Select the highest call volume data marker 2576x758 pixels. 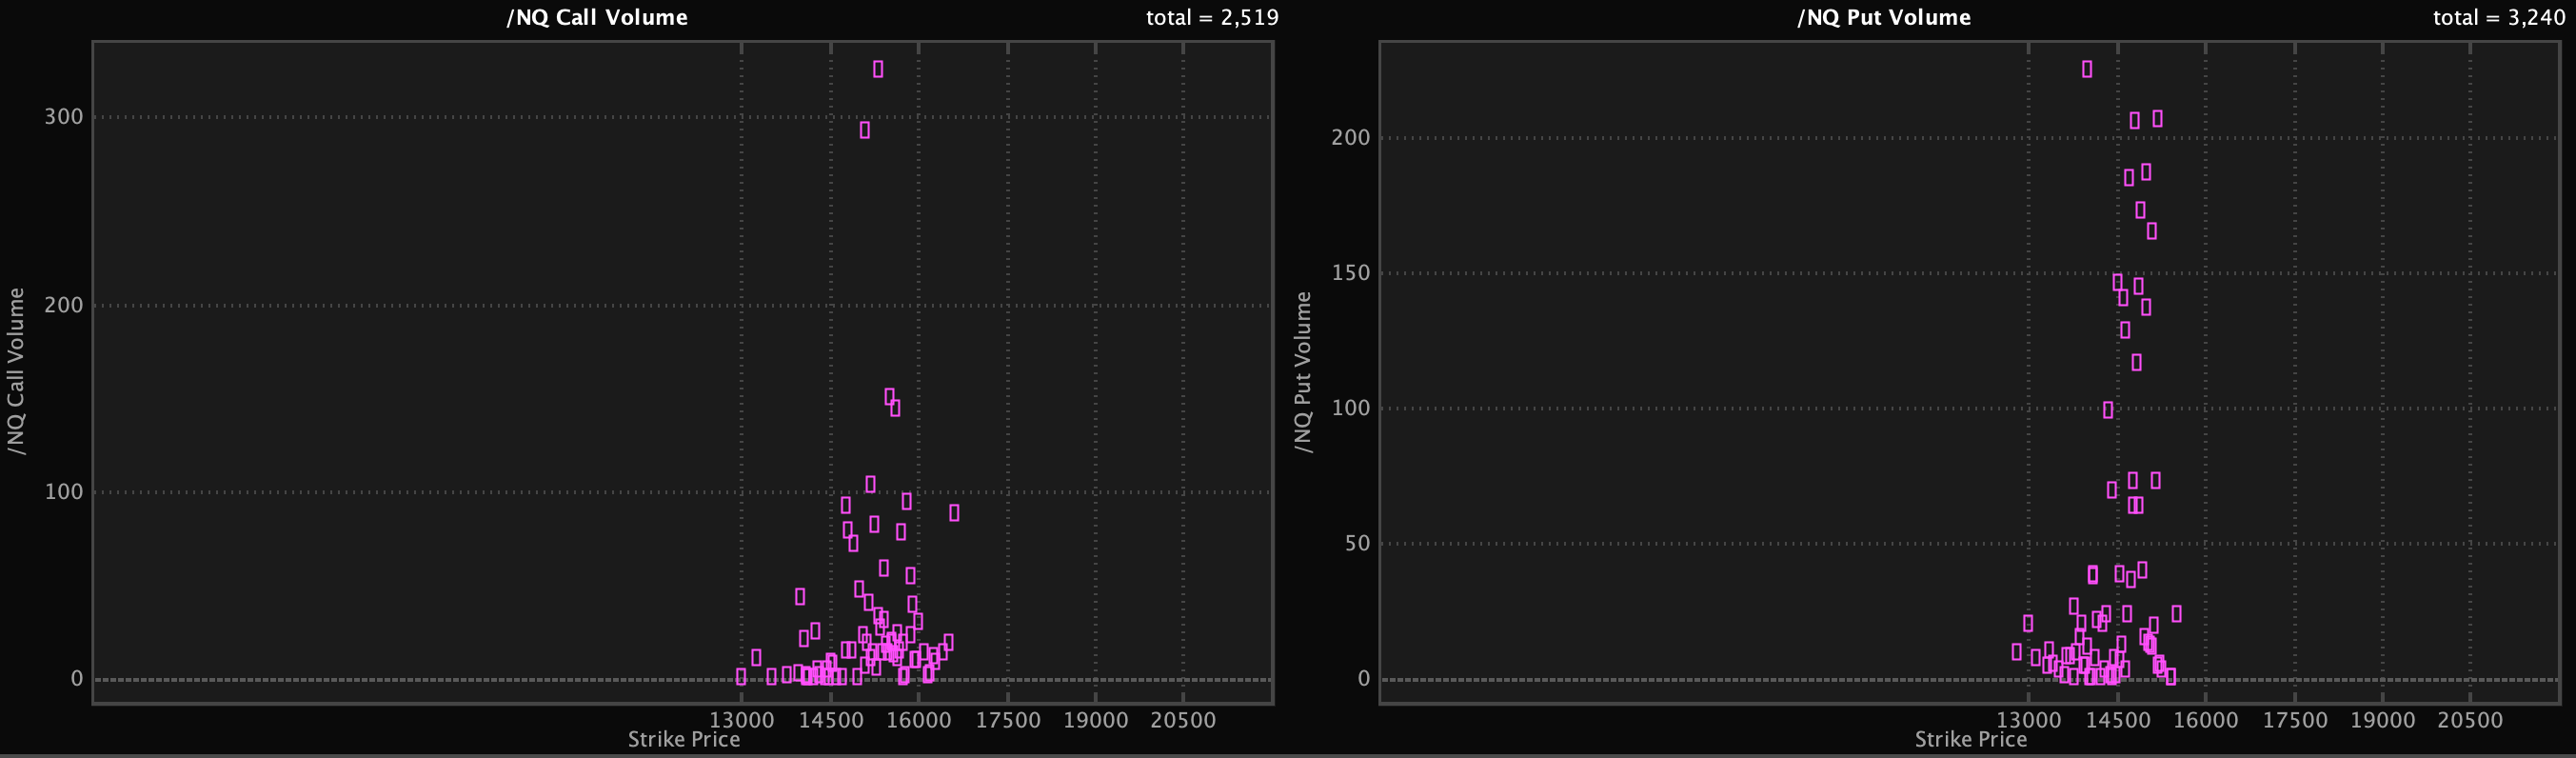coord(878,69)
